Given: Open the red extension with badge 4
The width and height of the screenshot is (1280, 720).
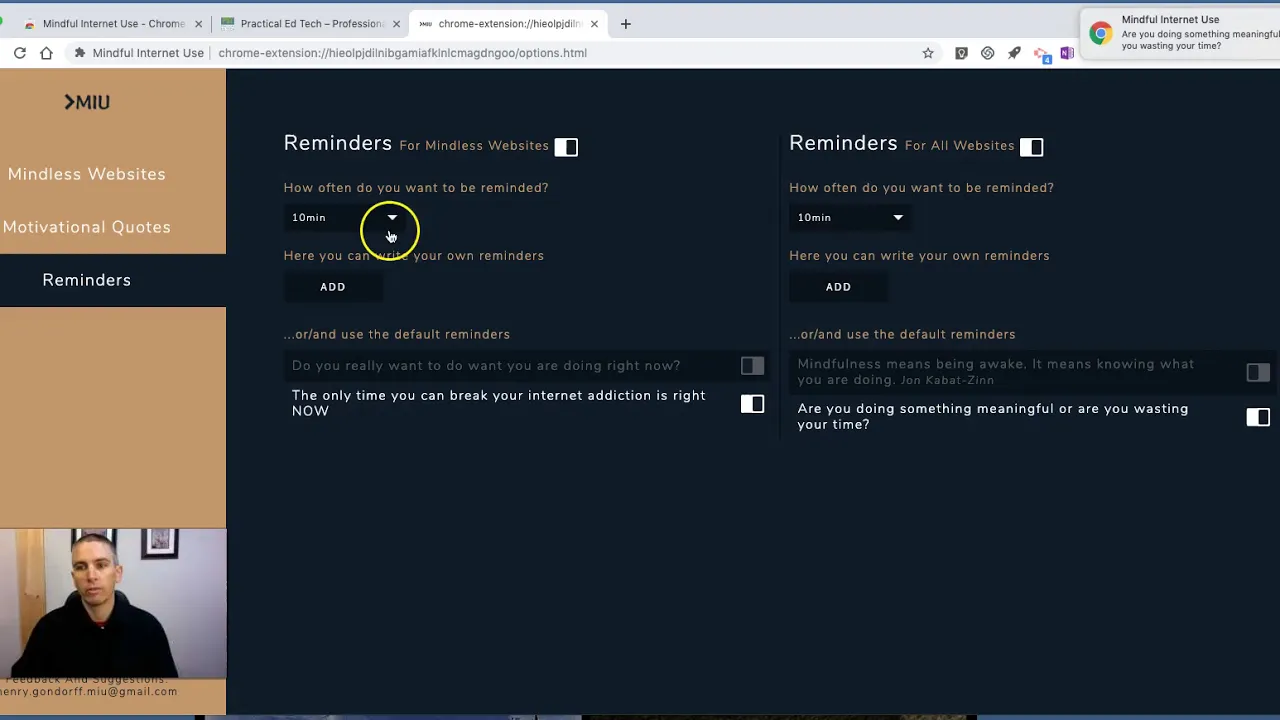Looking at the screenshot, I should click(x=1041, y=55).
